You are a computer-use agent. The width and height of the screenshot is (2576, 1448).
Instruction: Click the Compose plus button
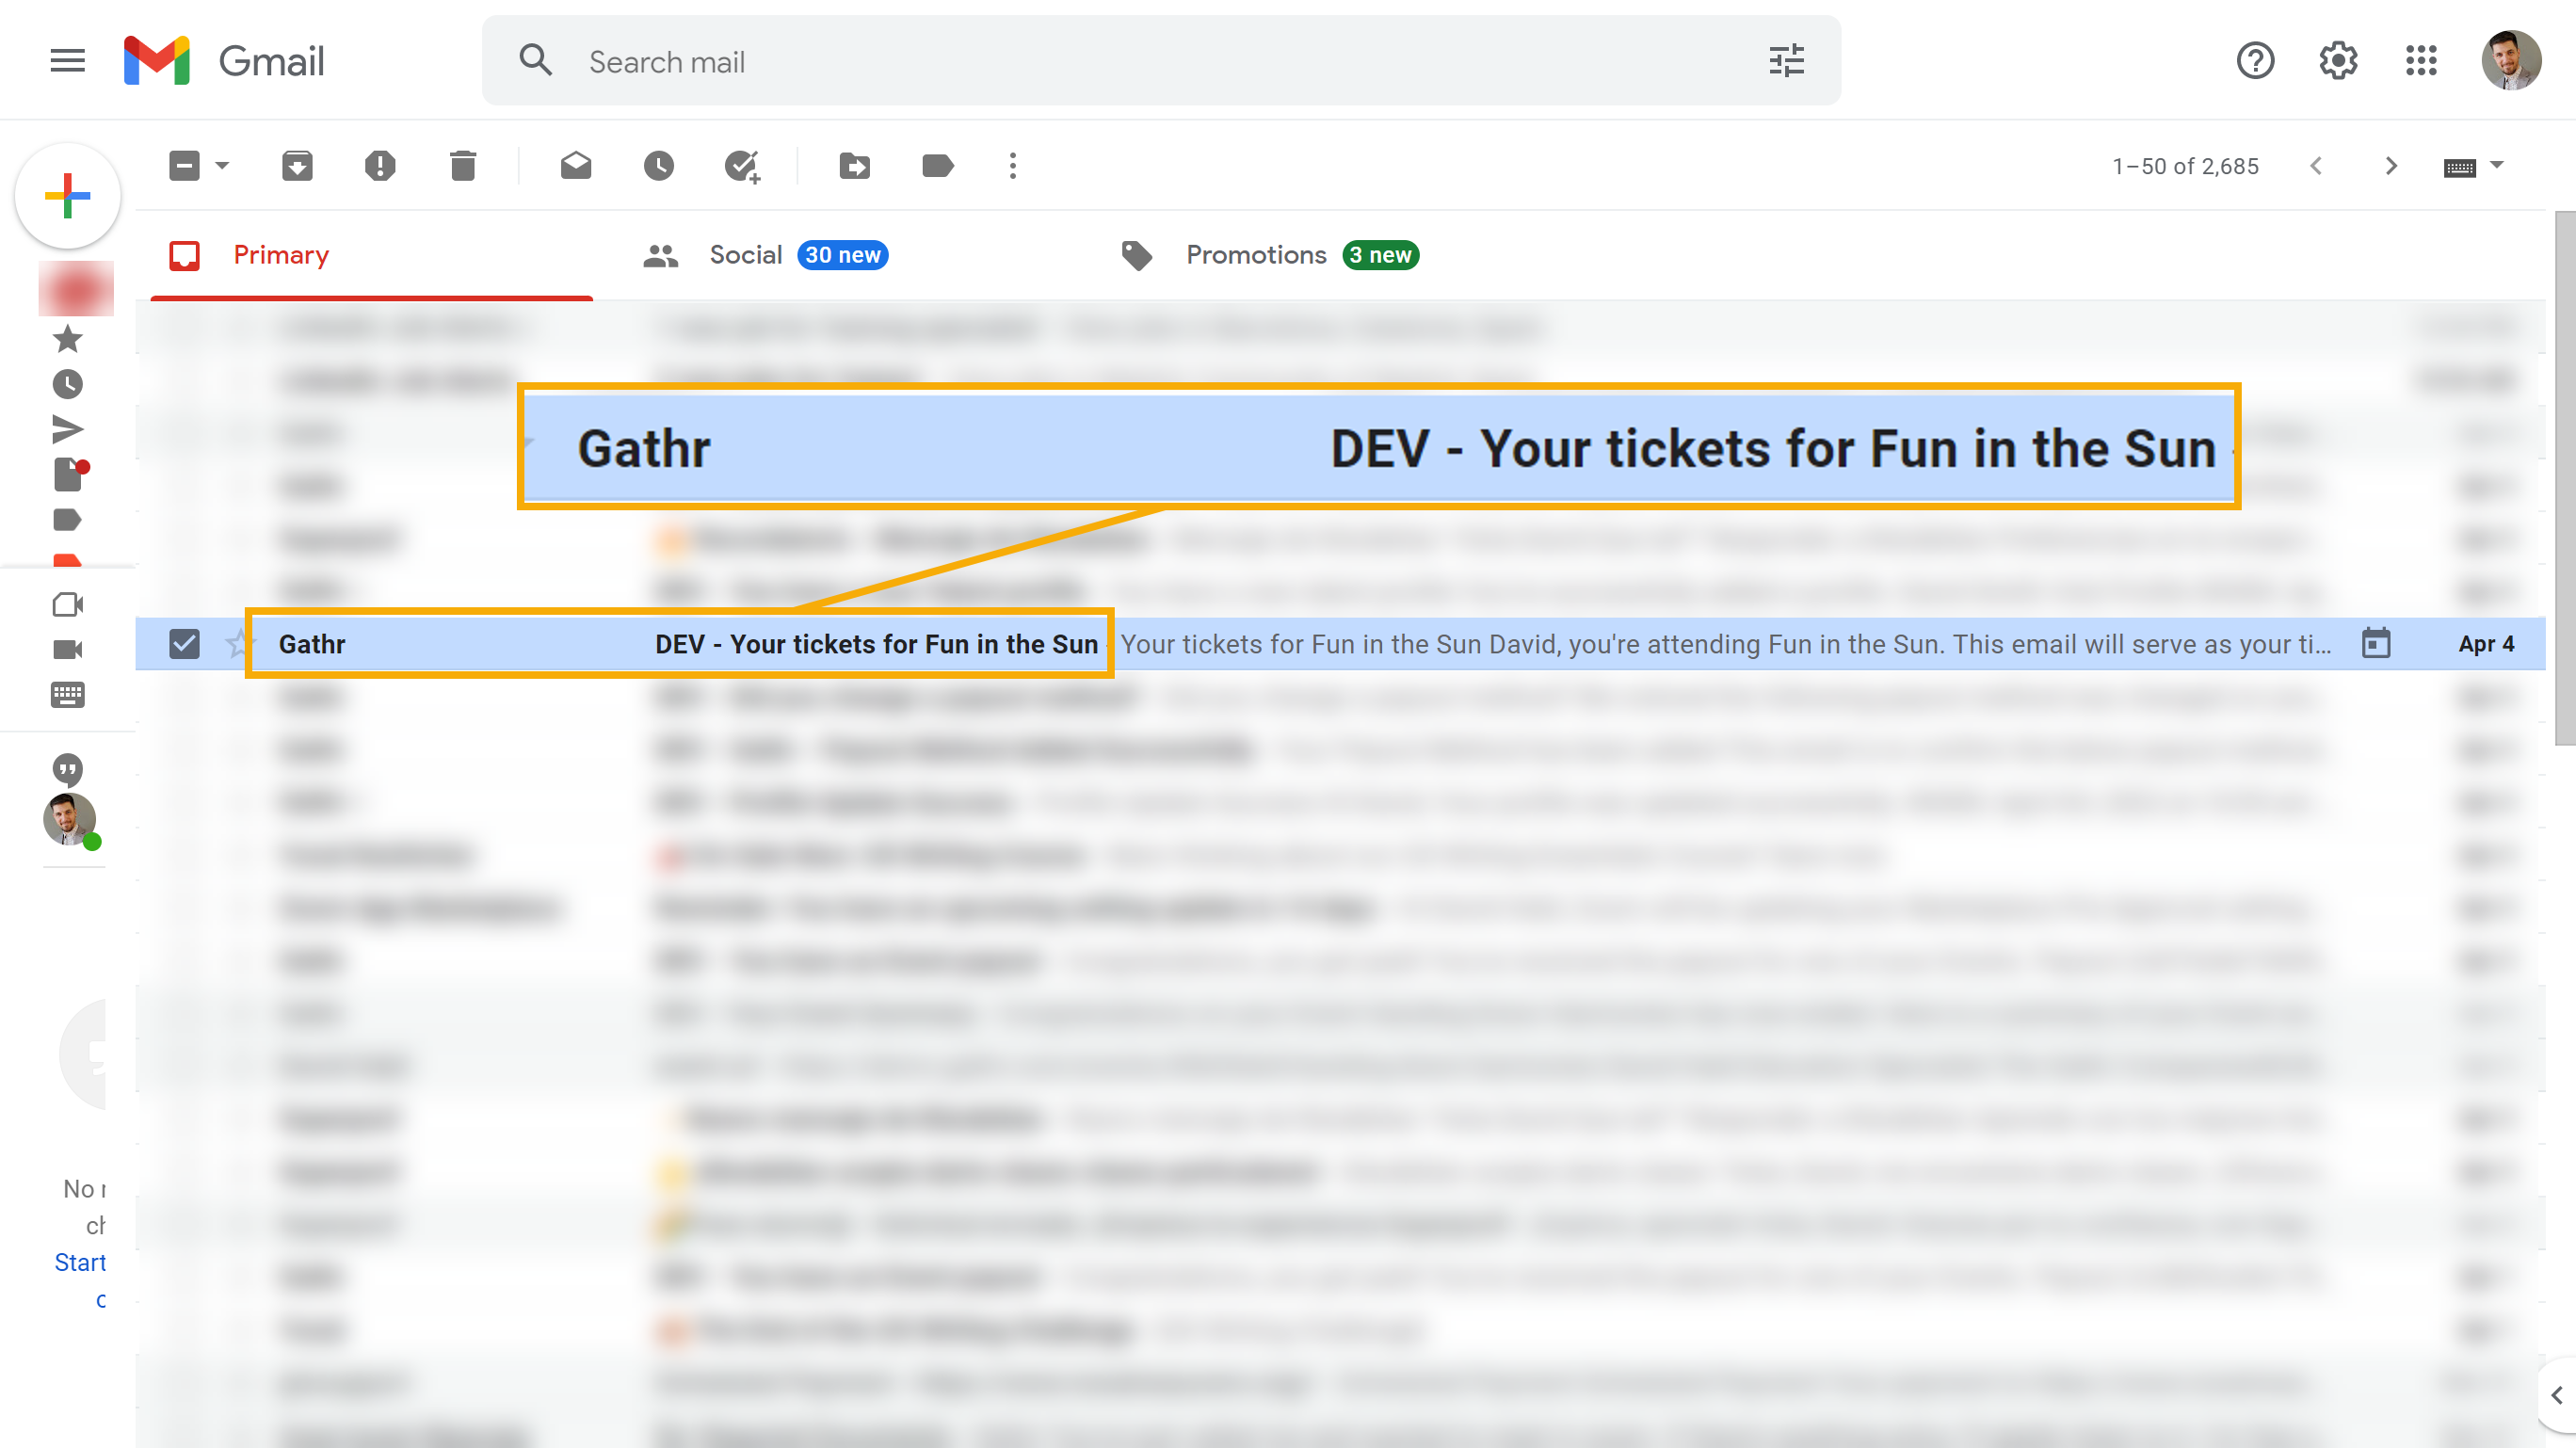68,196
